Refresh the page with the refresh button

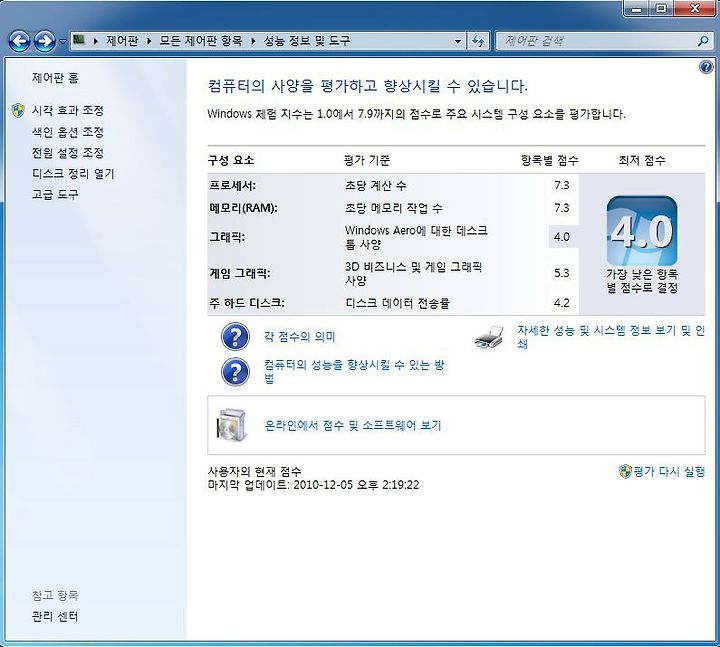click(478, 41)
